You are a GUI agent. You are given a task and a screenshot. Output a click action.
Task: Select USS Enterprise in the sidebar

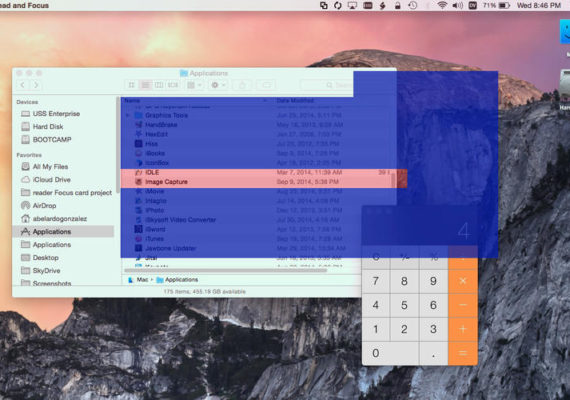tap(56, 114)
